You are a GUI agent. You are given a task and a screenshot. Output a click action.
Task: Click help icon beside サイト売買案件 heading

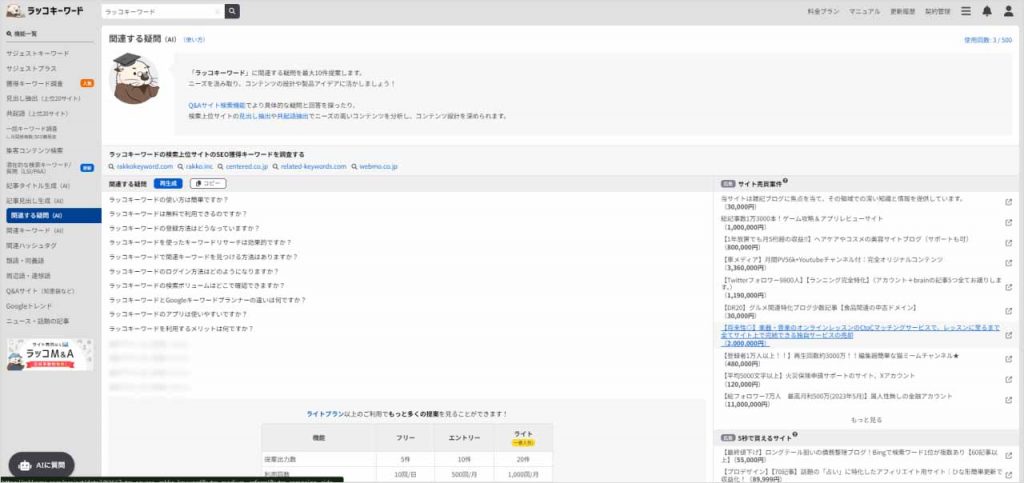pyautogui.click(x=785, y=181)
